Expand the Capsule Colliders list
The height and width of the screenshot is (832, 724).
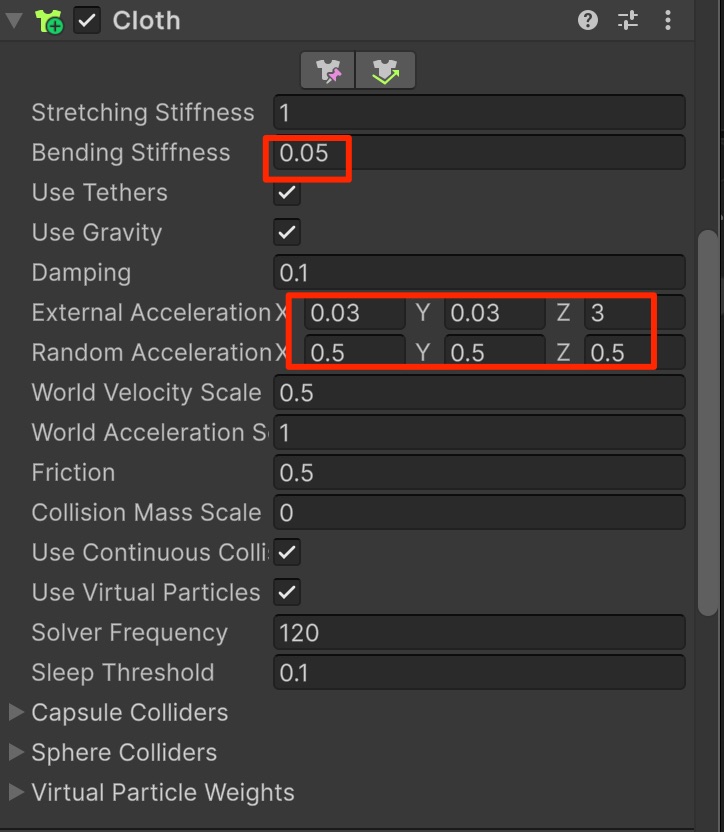[16, 713]
